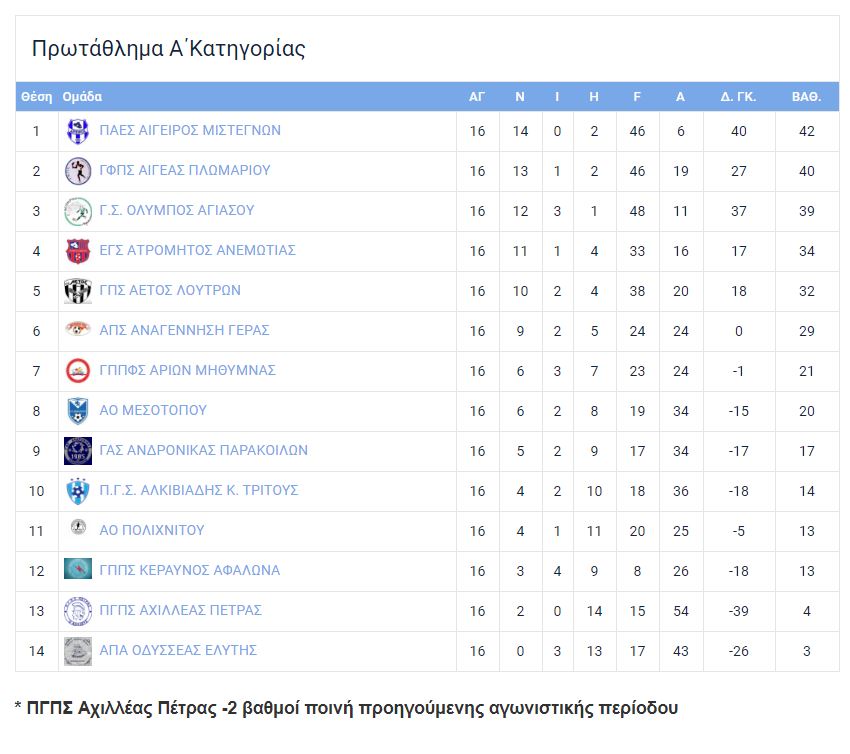Open the ΑΟ ΠΟΛΙΧΝΙΤΟΥ team page link
Image resolution: width=850 pixels, height=754 pixels.
[152, 530]
